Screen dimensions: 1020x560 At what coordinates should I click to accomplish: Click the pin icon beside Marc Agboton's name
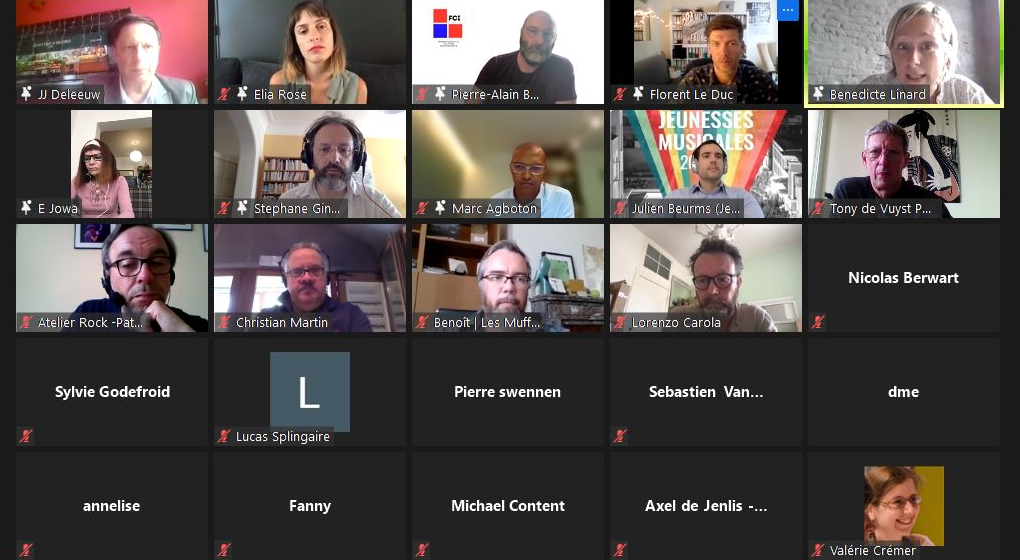440,207
